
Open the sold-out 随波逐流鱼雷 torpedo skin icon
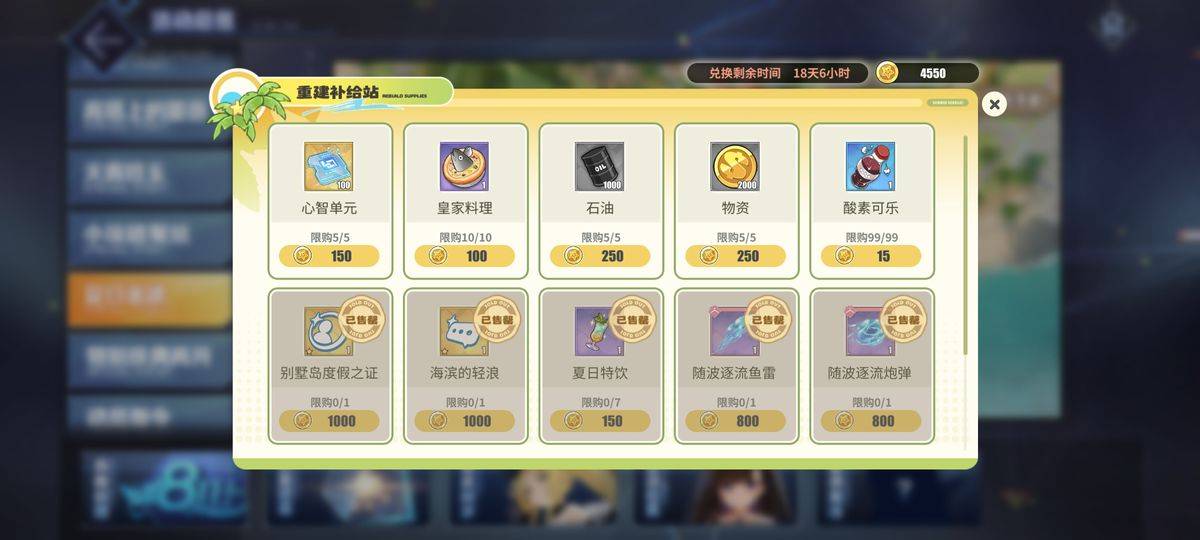point(735,331)
